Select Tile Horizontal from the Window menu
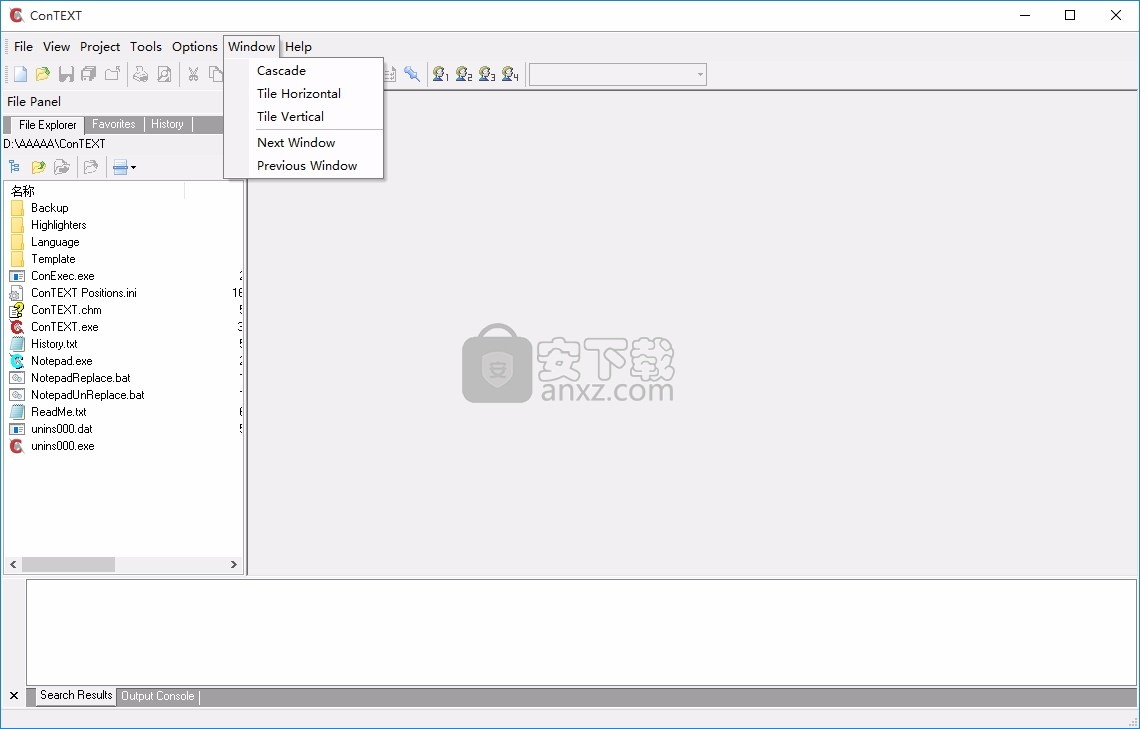 298,93
